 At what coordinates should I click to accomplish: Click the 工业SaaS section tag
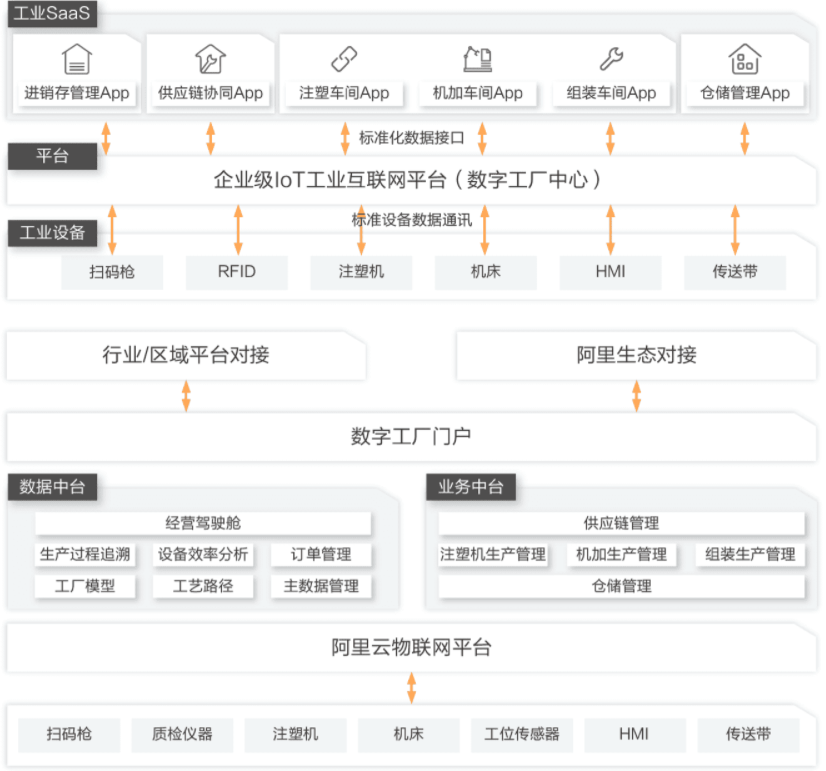(x=52, y=13)
